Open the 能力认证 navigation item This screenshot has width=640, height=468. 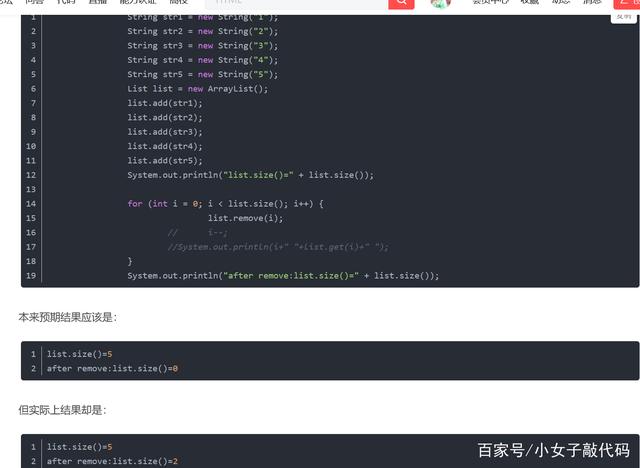(138, 2)
